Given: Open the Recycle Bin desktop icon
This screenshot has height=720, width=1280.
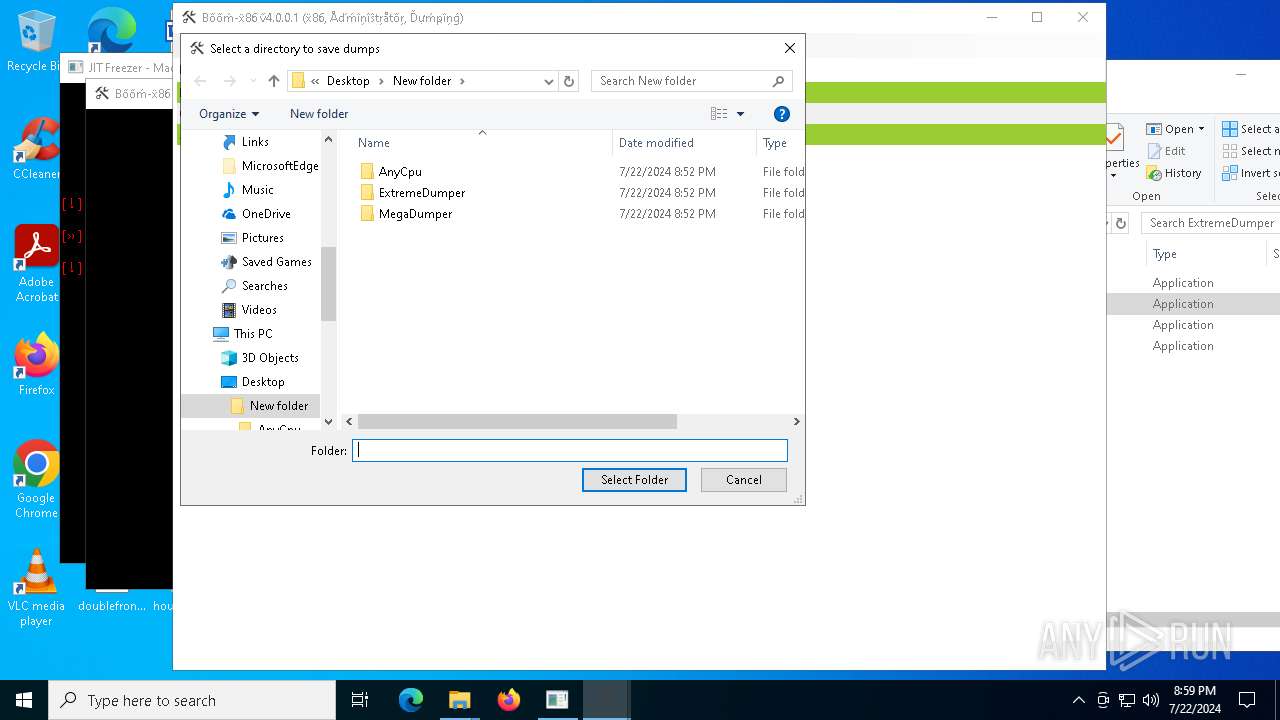Looking at the screenshot, I should coord(36,41).
